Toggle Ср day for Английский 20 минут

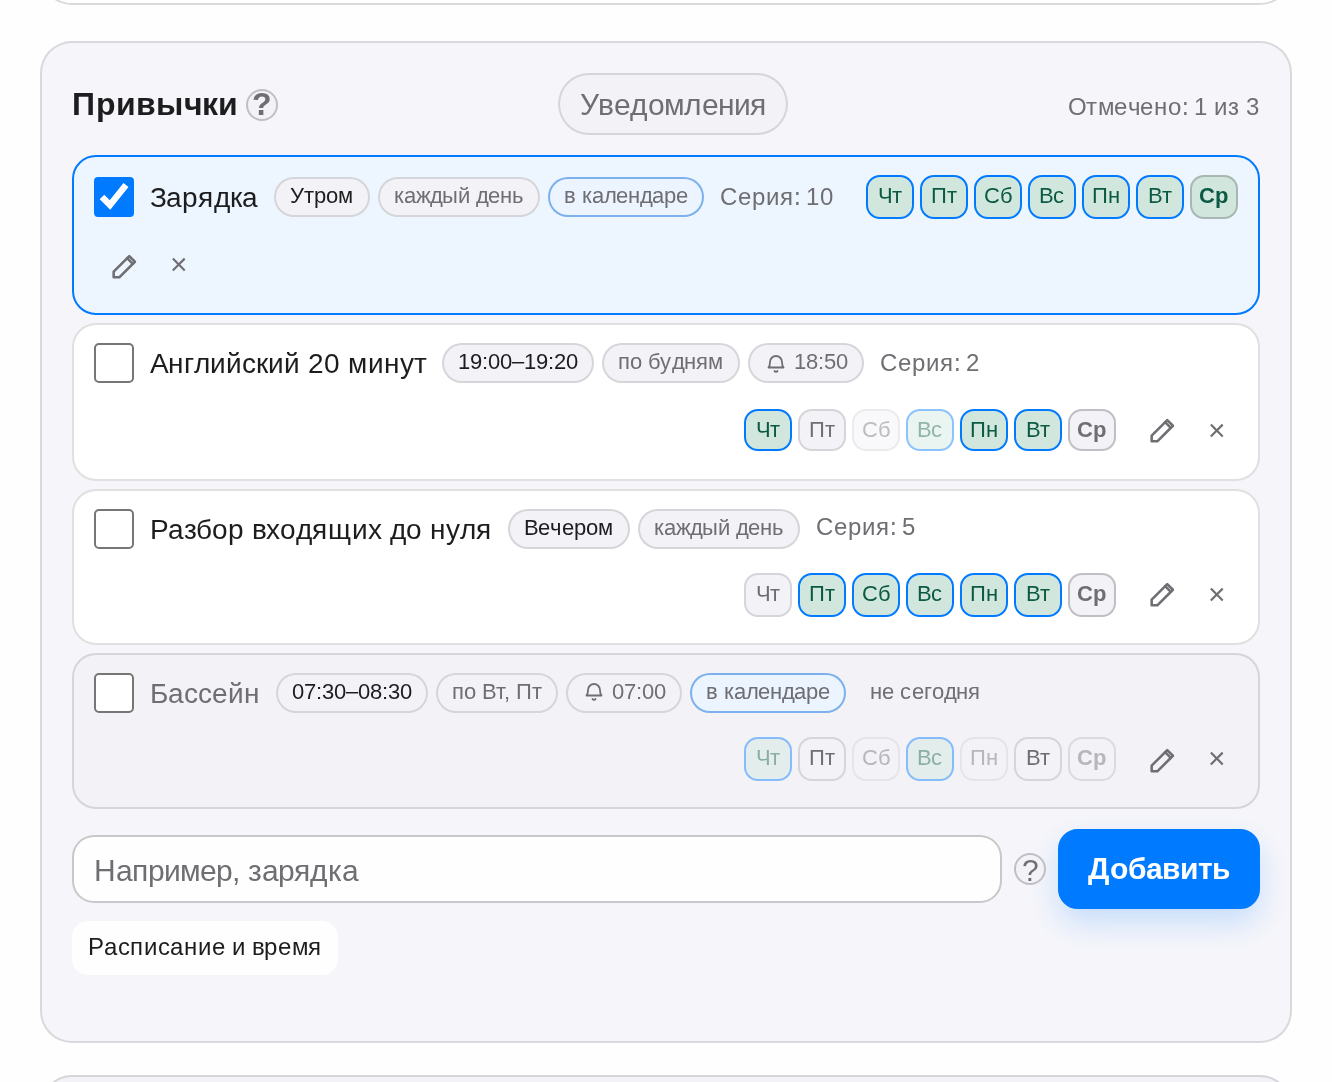point(1092,431)
